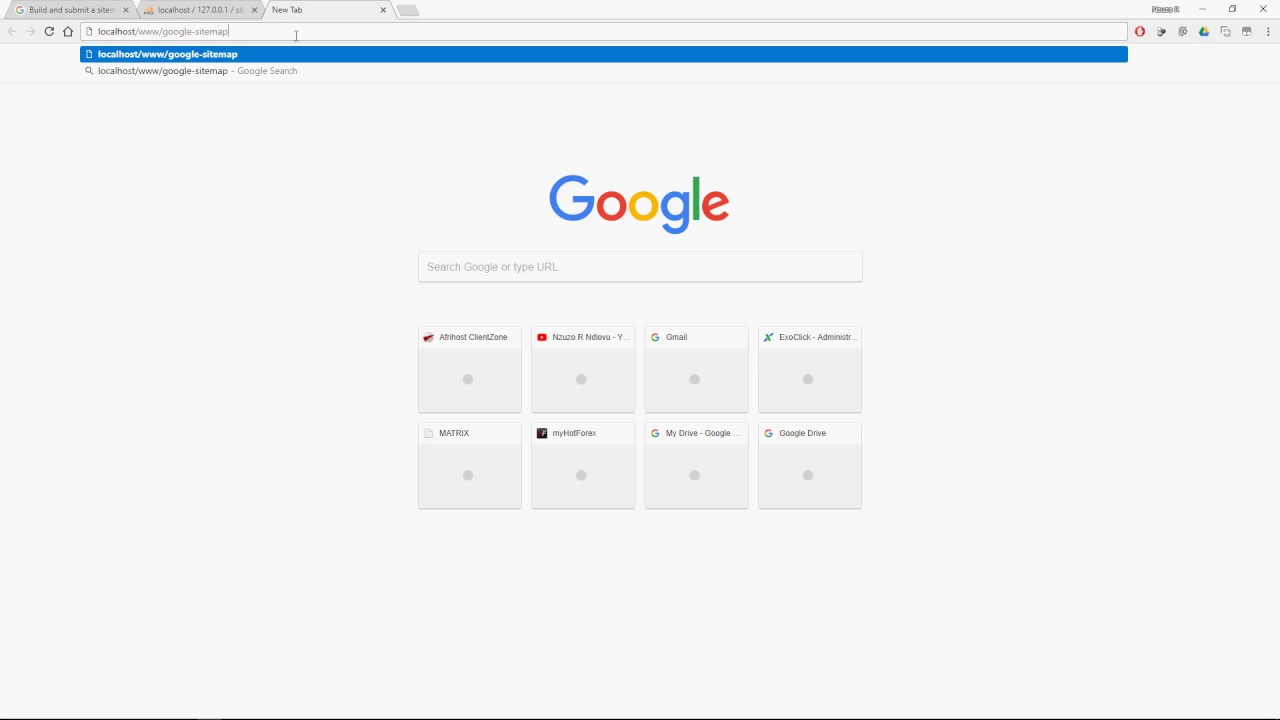This screenshot has width=1280, height=720.
Task: Click the forward navigation arrow
Action: click(x=30, y=32)
